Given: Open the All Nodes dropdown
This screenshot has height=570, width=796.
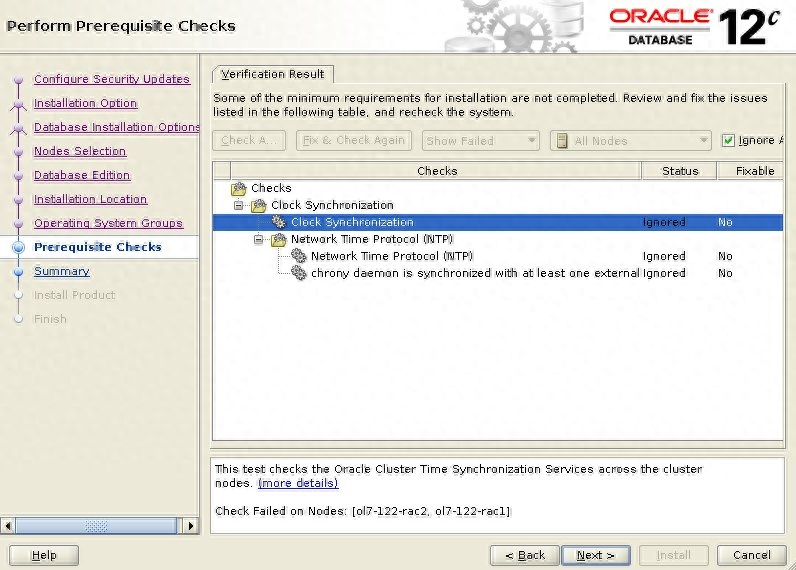Looking at the screenshot, I should pos(630,141).
